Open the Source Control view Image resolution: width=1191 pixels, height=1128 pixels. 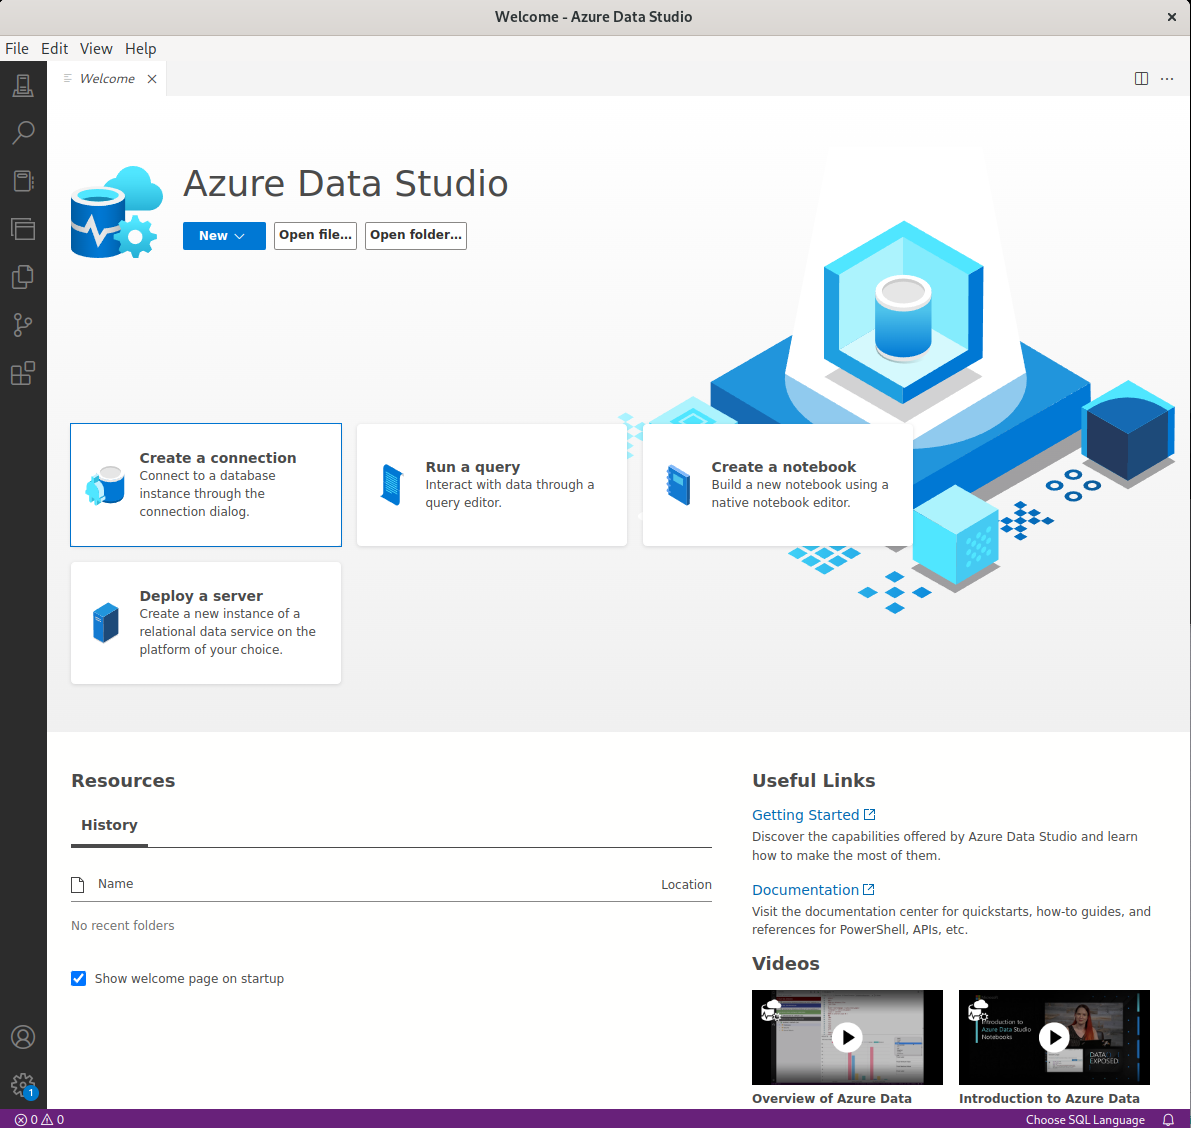click(23, 325)
